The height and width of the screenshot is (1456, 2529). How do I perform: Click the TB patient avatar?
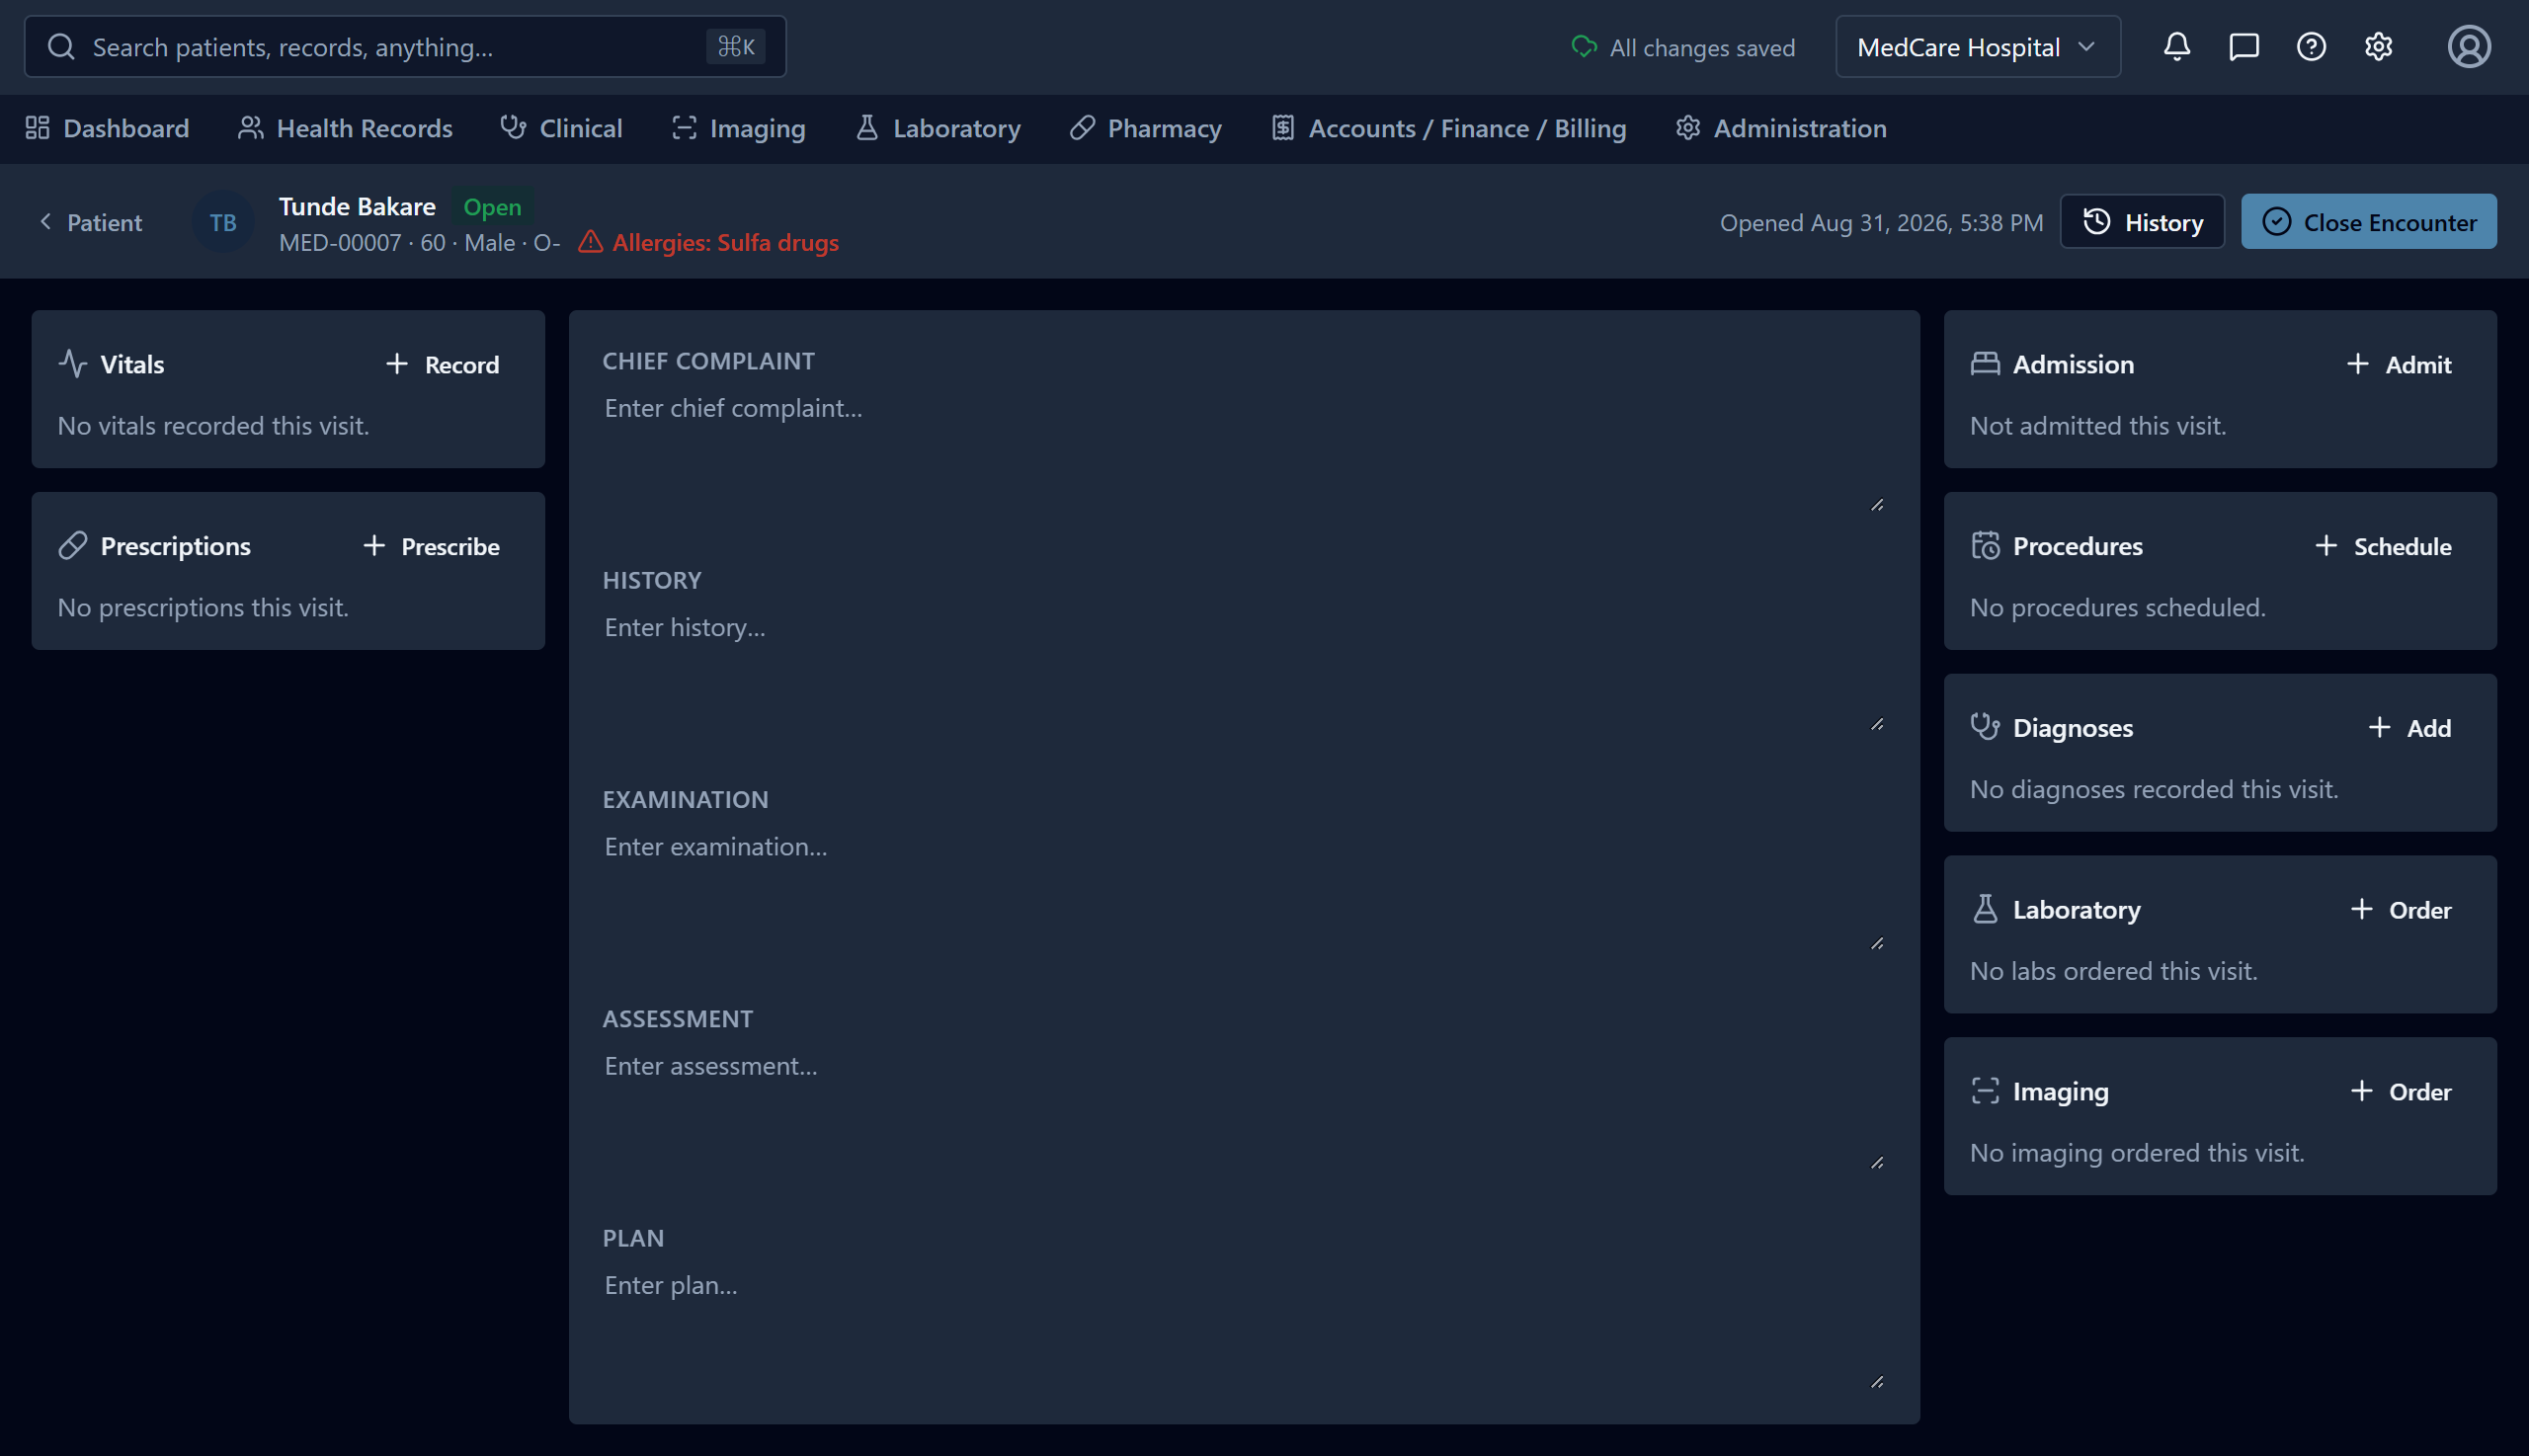click(223, 222)
